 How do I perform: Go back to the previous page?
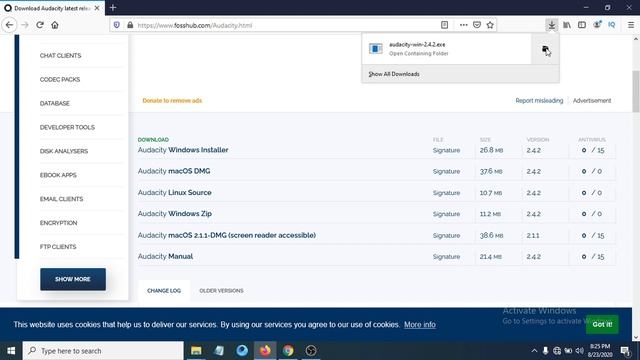(x=9, y=25)
